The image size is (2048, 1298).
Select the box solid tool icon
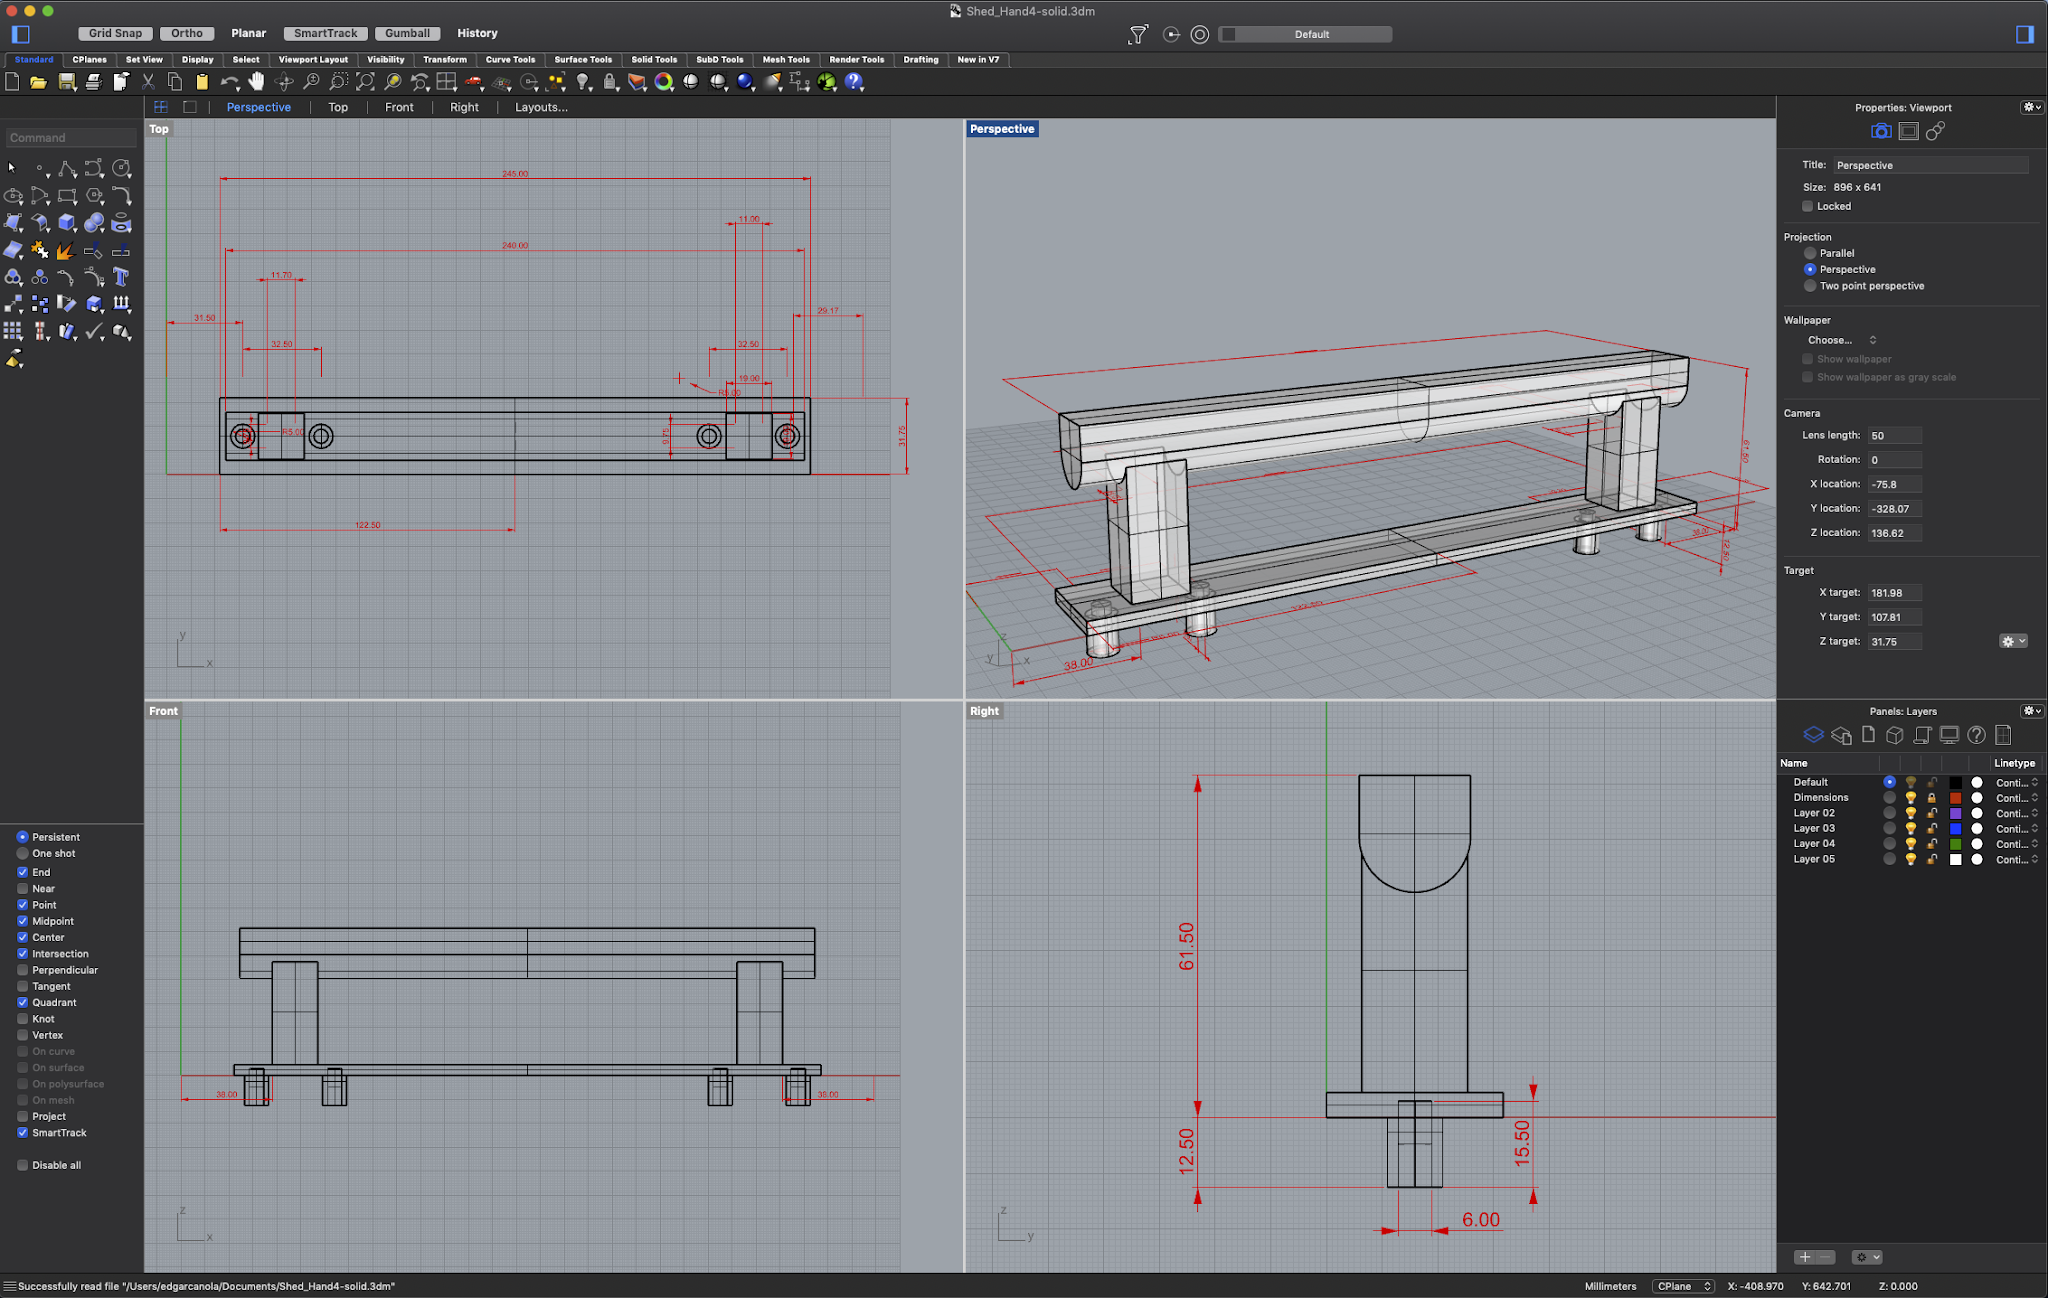pos(67,223)
